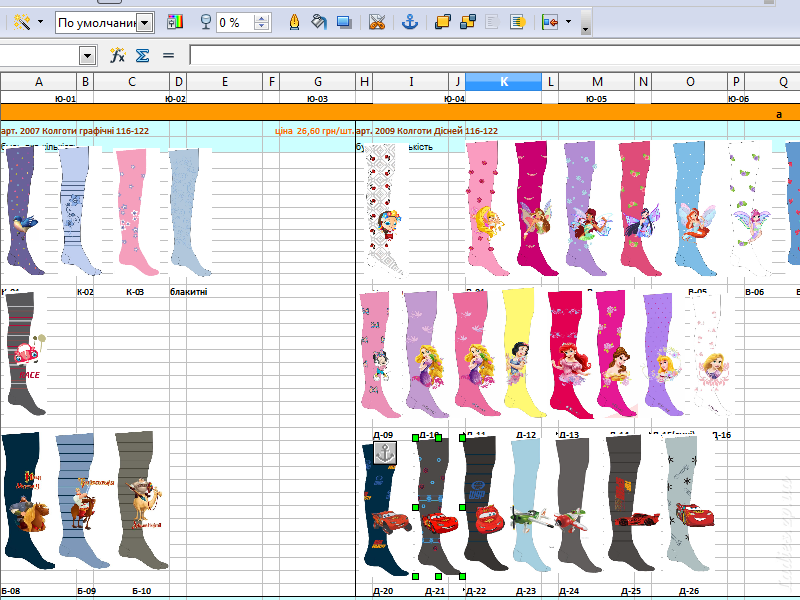The width and height of the screenshot is (800, 600).
Task: Select the light blue tights with green airplane
Action: 532,505
